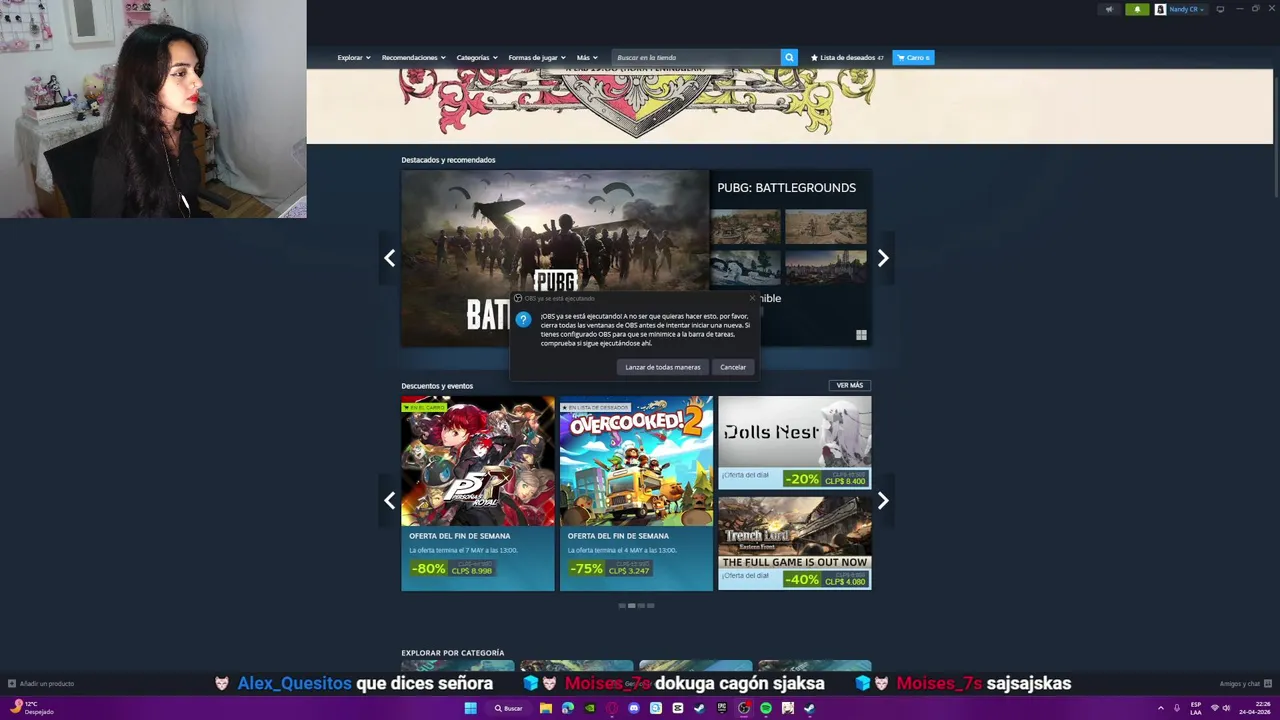Click the taskbar Buscar search box
Viewport: 1280px width, 720px height.
pos(510,708)
